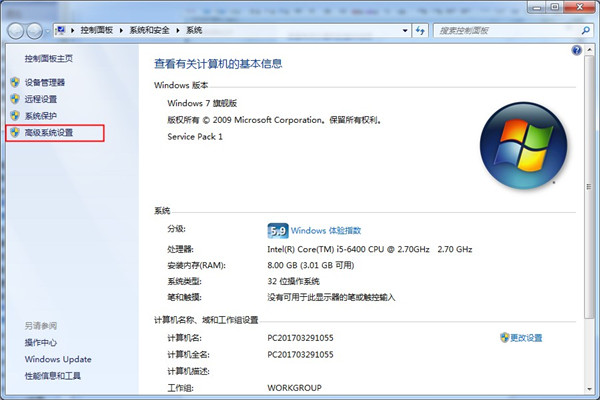Open 操作中心 link under 另请参阅
This screenshot has height=400, width=600.
tap(41, 343)
